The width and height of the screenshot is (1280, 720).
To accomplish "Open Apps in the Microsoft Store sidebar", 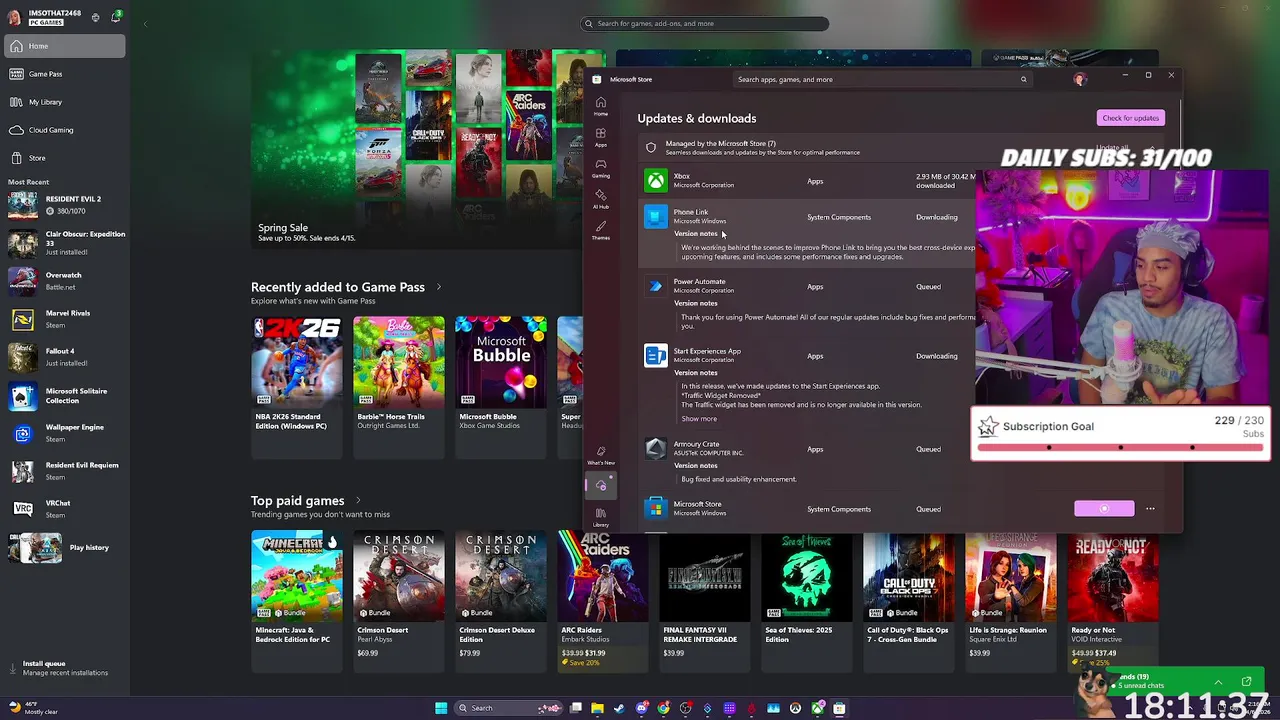I will [x=600, y=137].
